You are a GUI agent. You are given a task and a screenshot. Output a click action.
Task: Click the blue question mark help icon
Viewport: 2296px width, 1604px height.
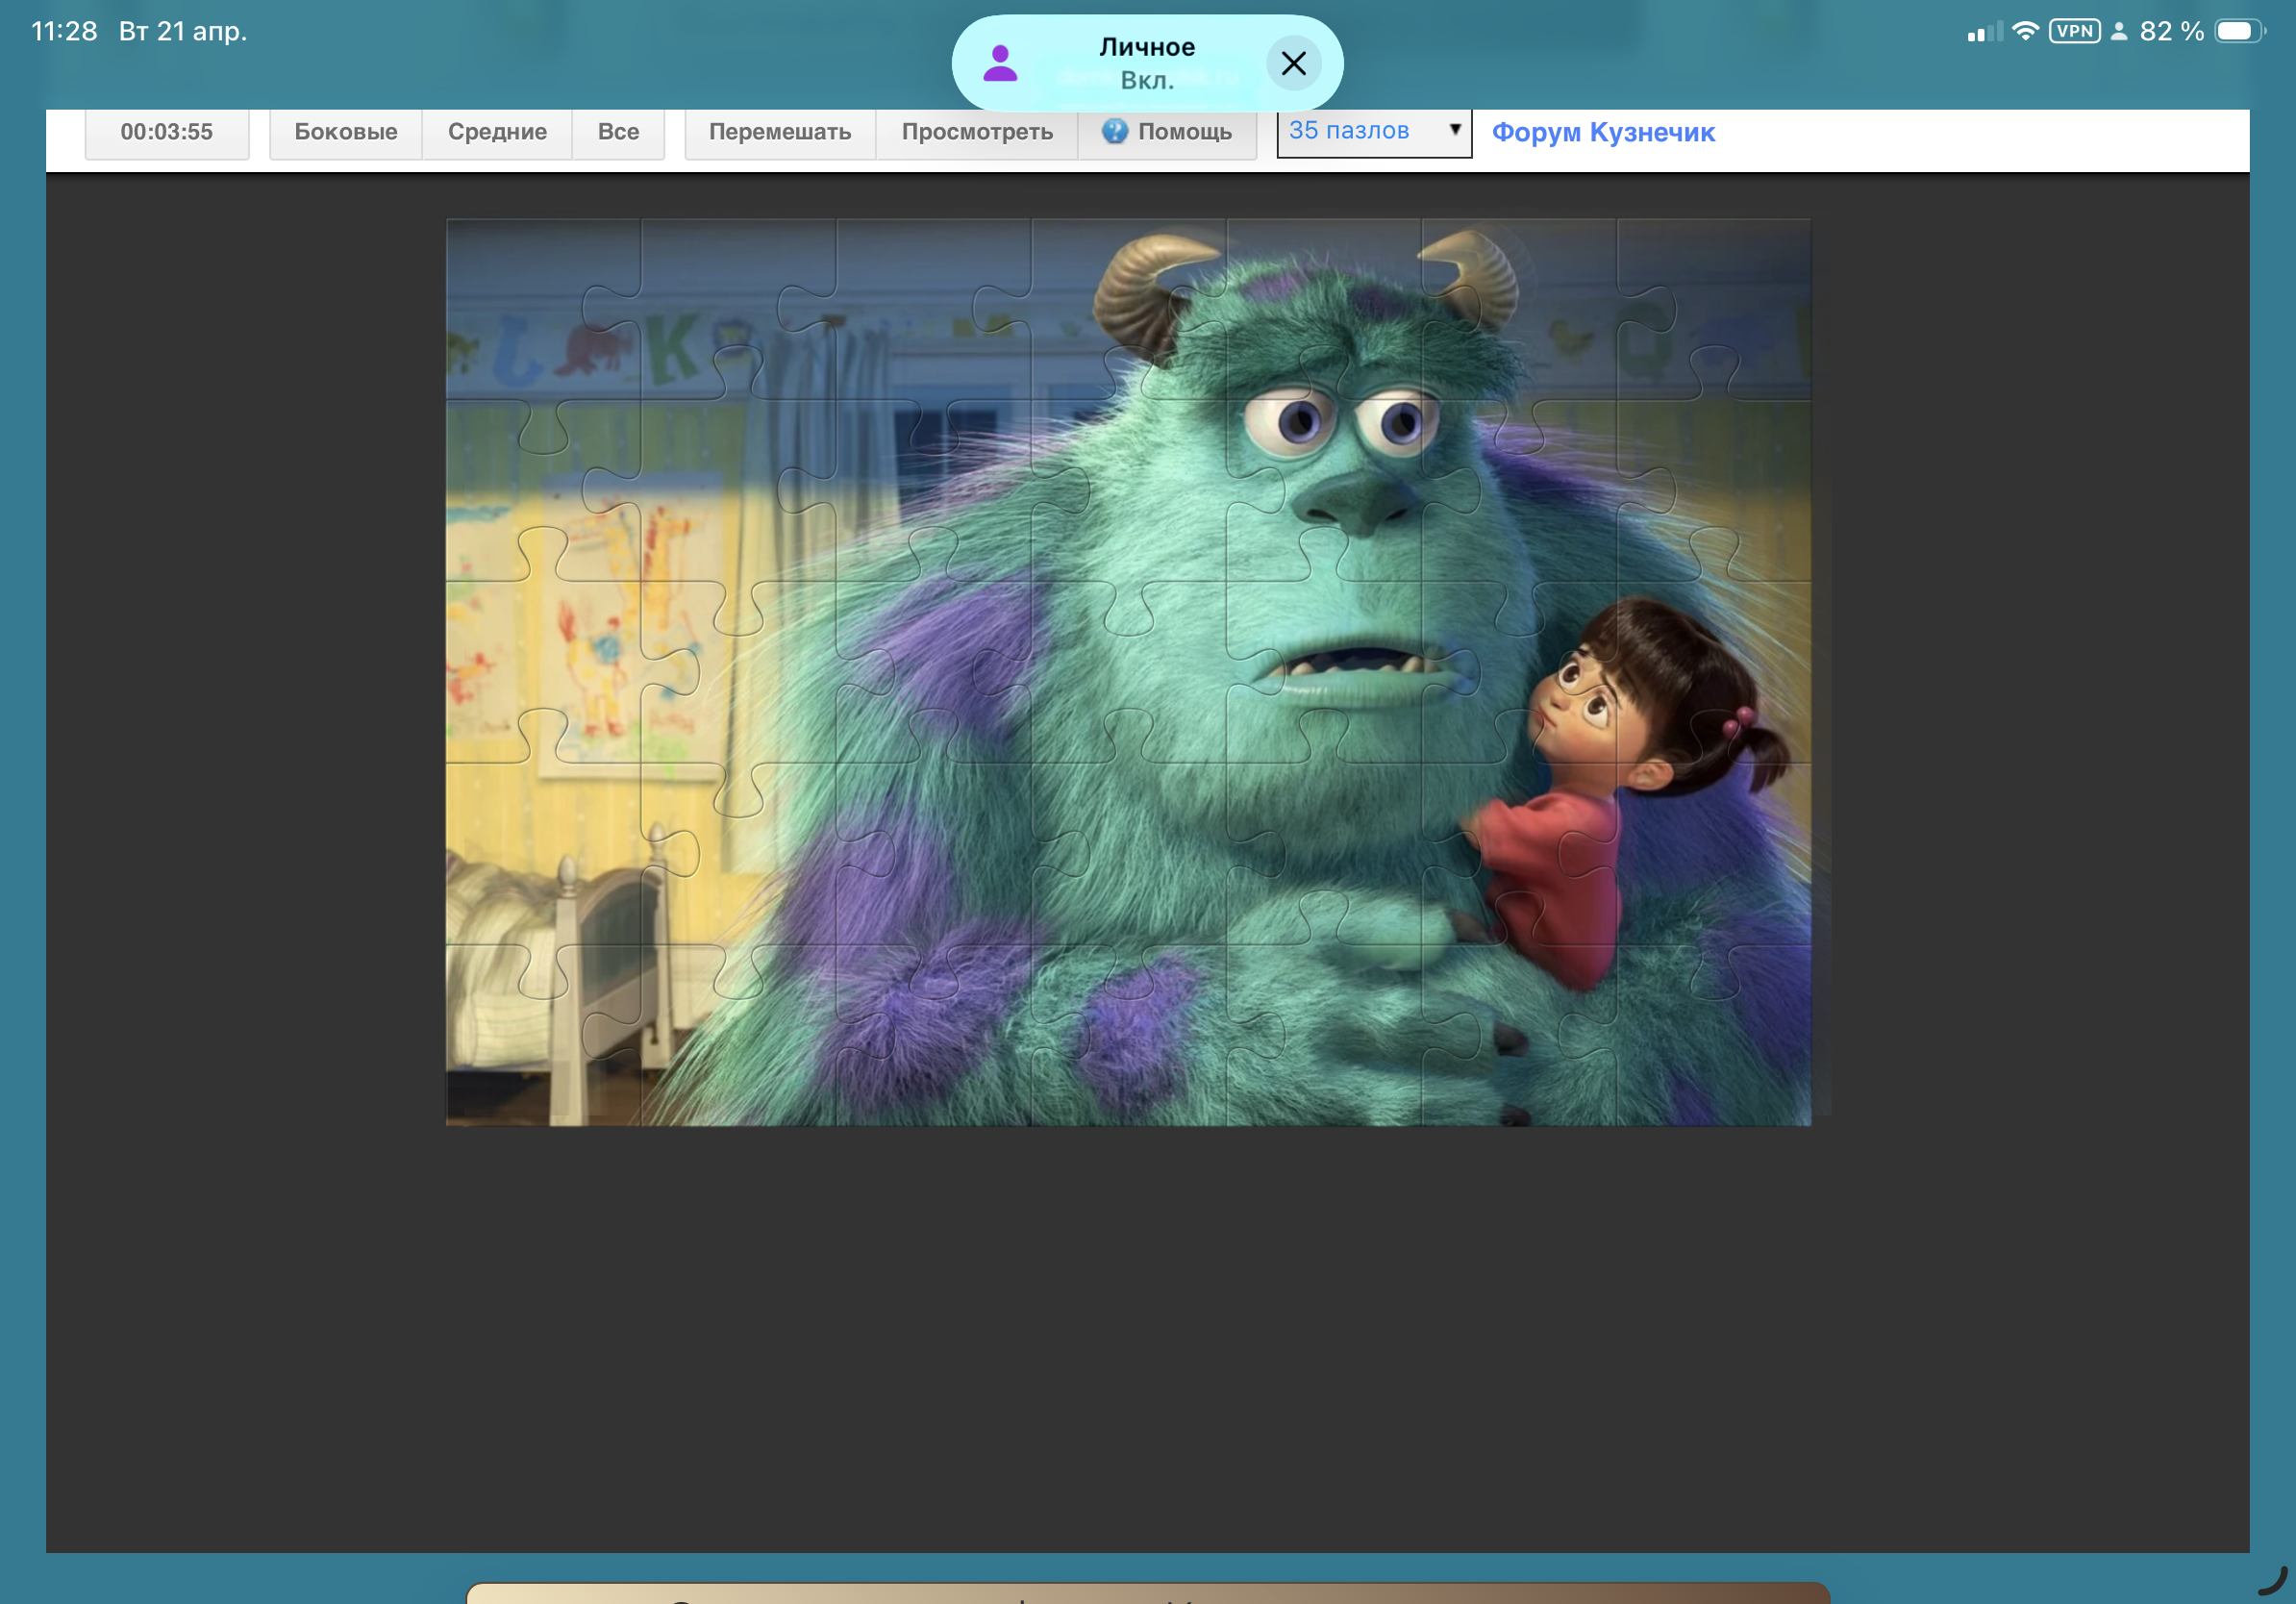tap(1114, 131)
